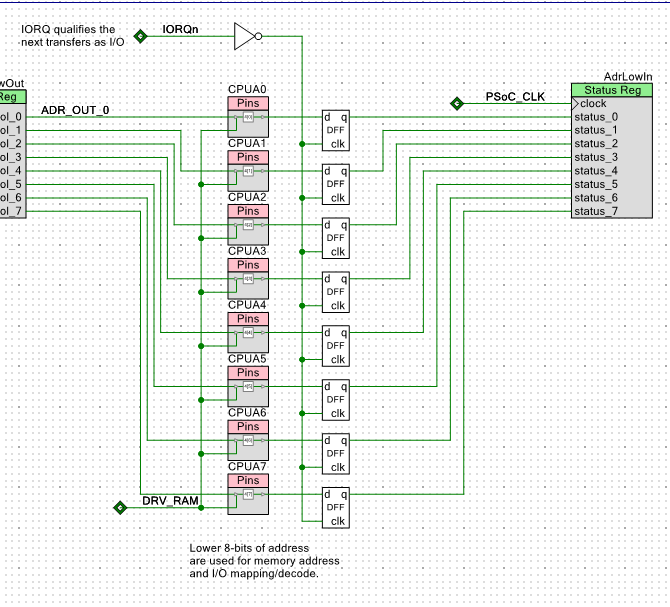Select the IORQn green input connector
This screenshot has width=670, height=607.
tap(141, 36)
